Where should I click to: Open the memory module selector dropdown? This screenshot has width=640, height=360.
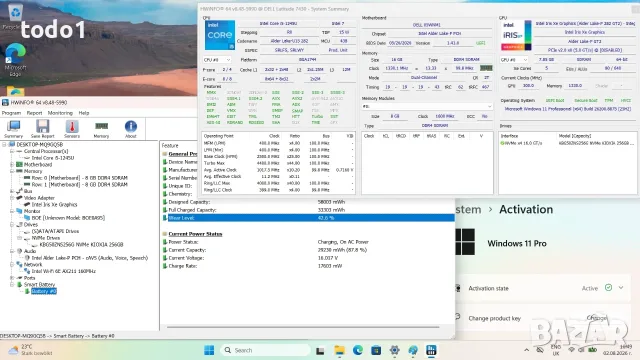point(427,106)
